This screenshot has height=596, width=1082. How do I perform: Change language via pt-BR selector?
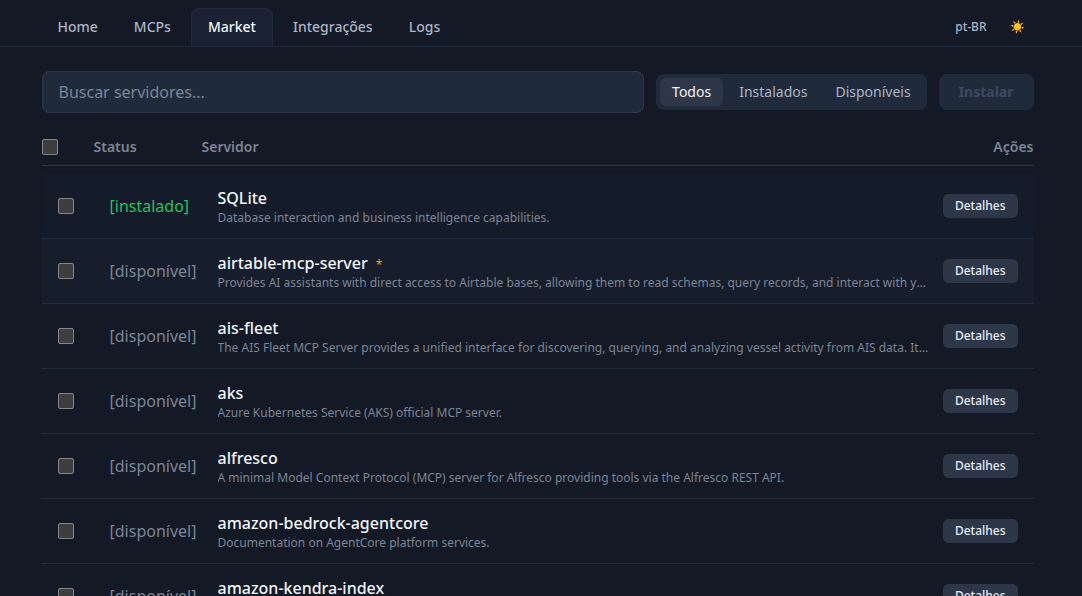(x=971, y=27)
